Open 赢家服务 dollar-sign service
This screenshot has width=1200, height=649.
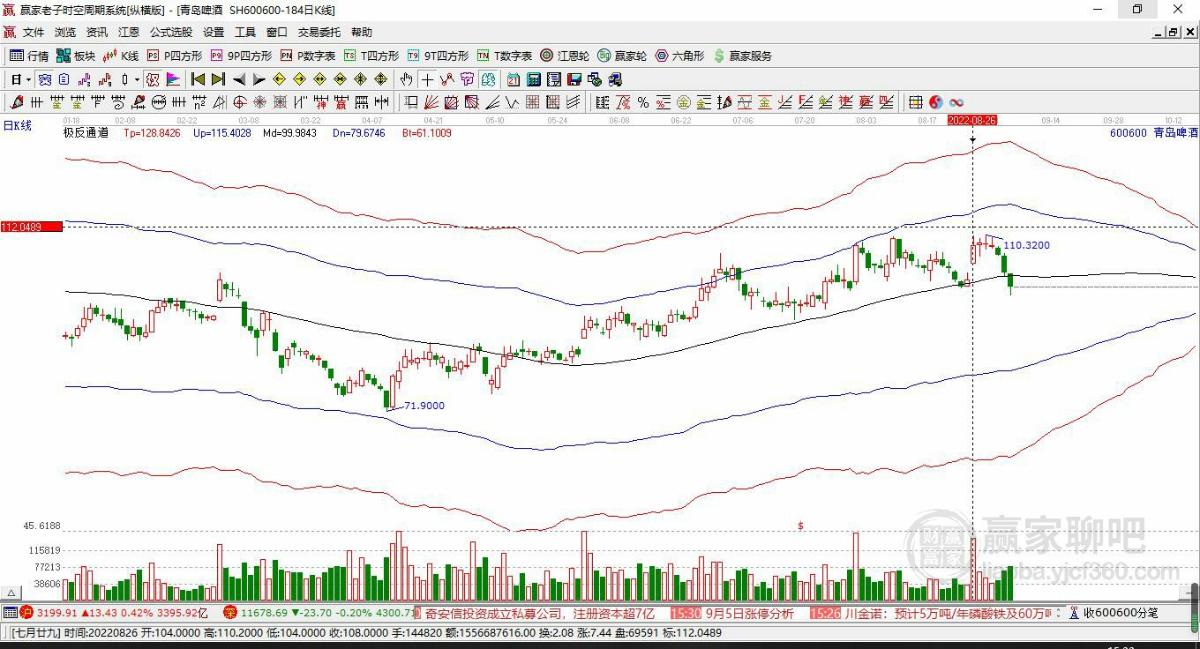coord(742,56)
